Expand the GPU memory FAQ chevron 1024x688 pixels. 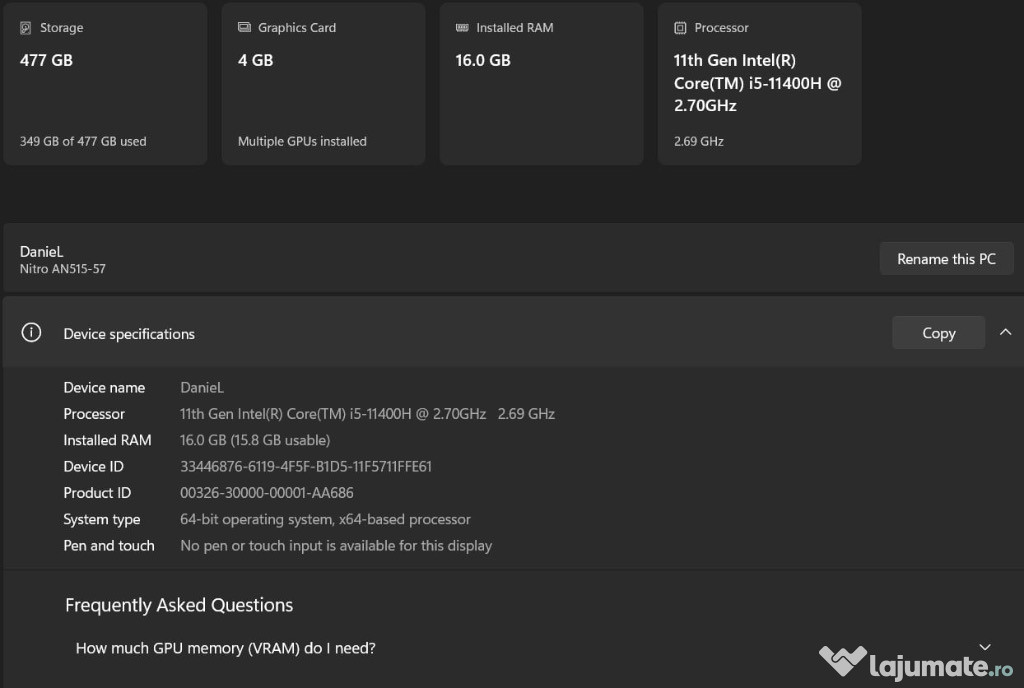coord(985,647)
